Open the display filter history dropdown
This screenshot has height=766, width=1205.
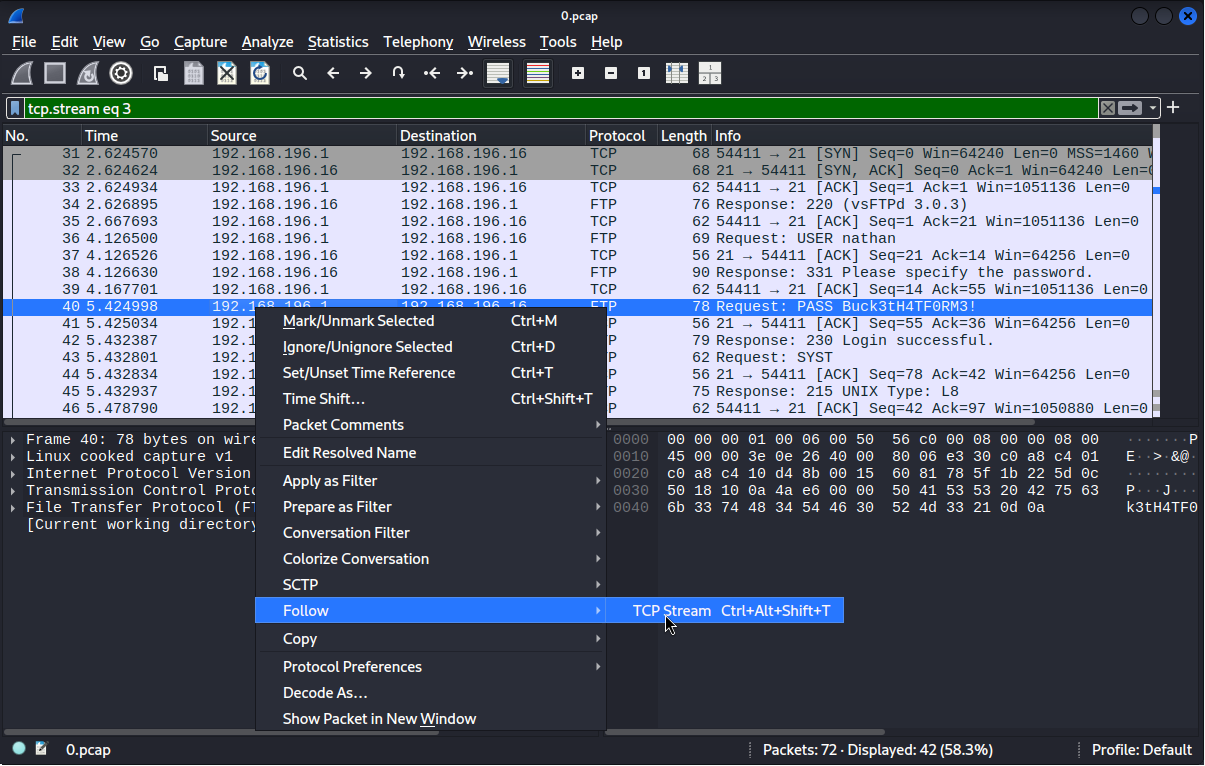pyautogui.click(x=1153, y=108)
